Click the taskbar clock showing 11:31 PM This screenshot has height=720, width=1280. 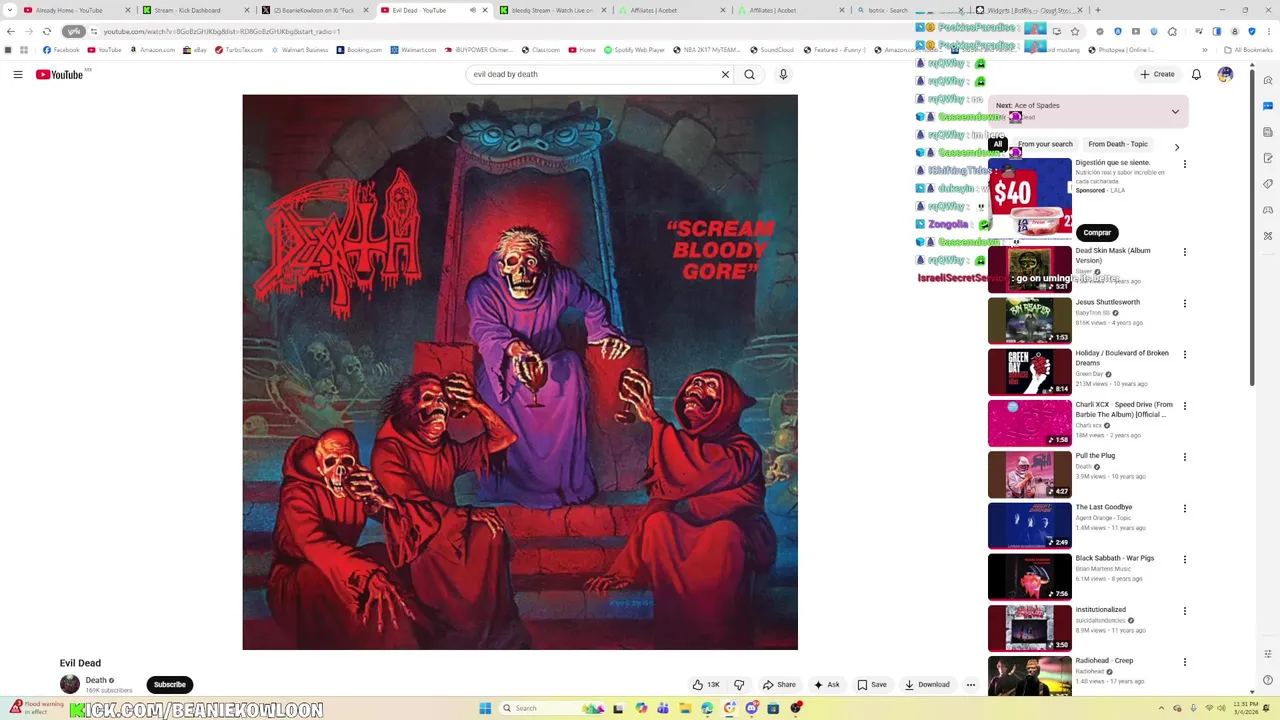coord(1246,708)
